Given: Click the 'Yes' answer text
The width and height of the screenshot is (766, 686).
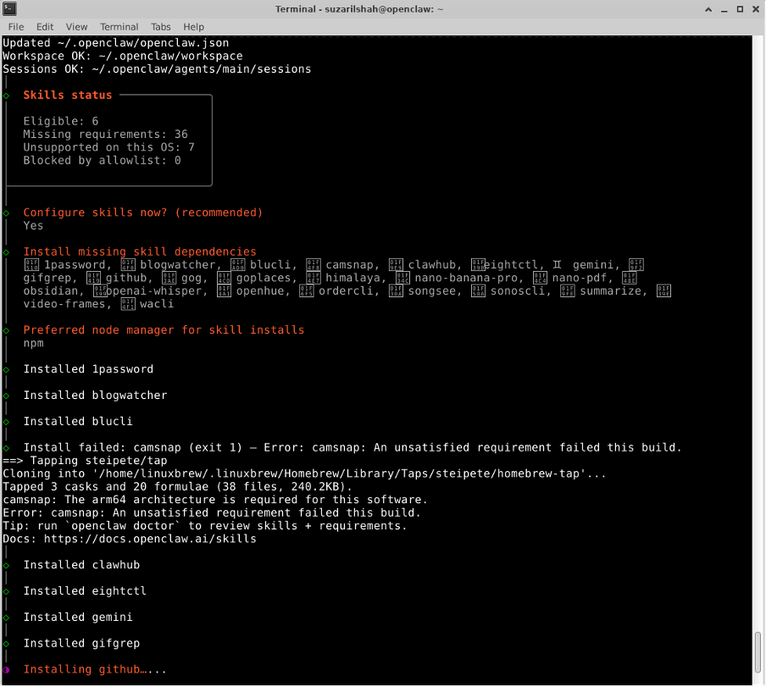Looking at the screenshot, I should (x=33, y=226).
